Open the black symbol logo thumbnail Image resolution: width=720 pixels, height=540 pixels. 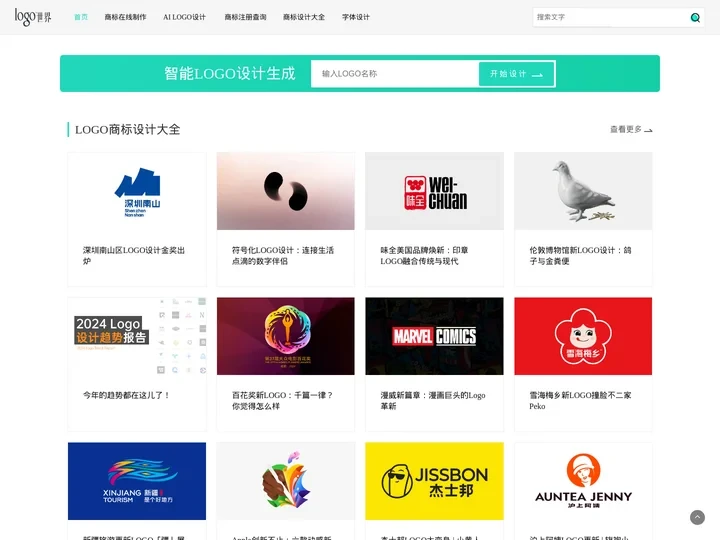(x=286, y=191)
